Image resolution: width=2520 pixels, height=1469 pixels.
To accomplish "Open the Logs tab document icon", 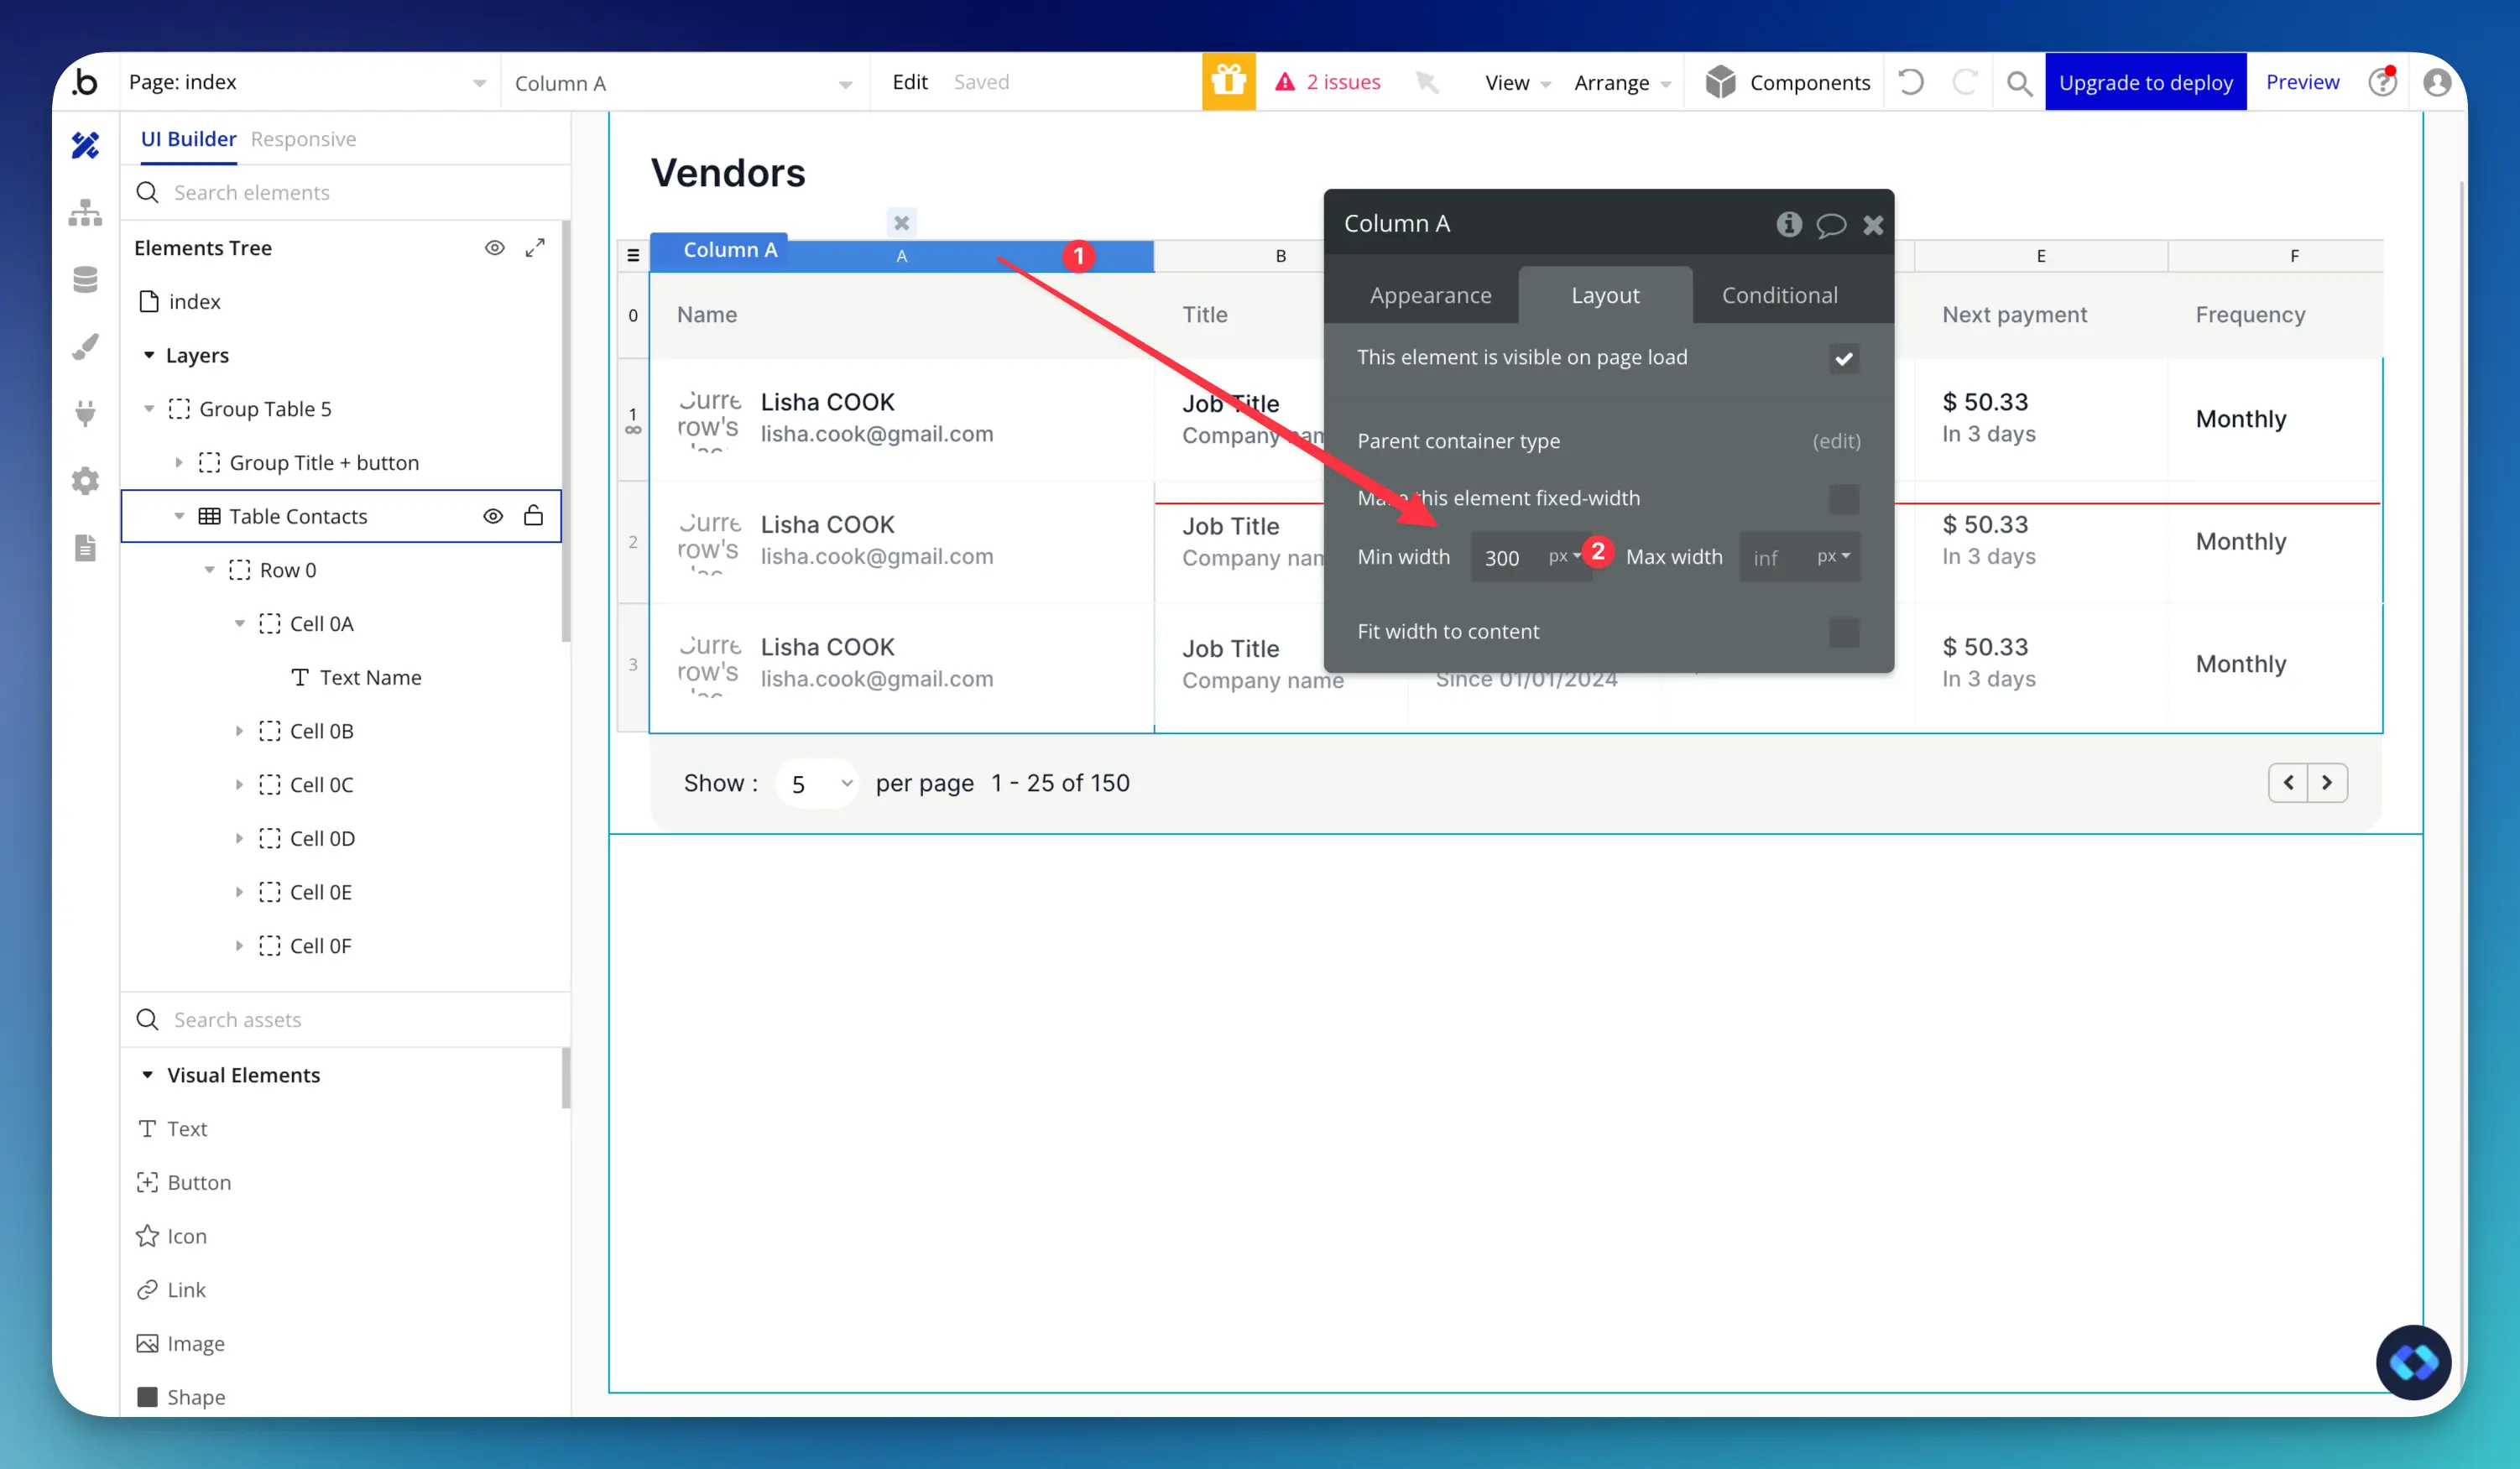I will tap(86, 548).
